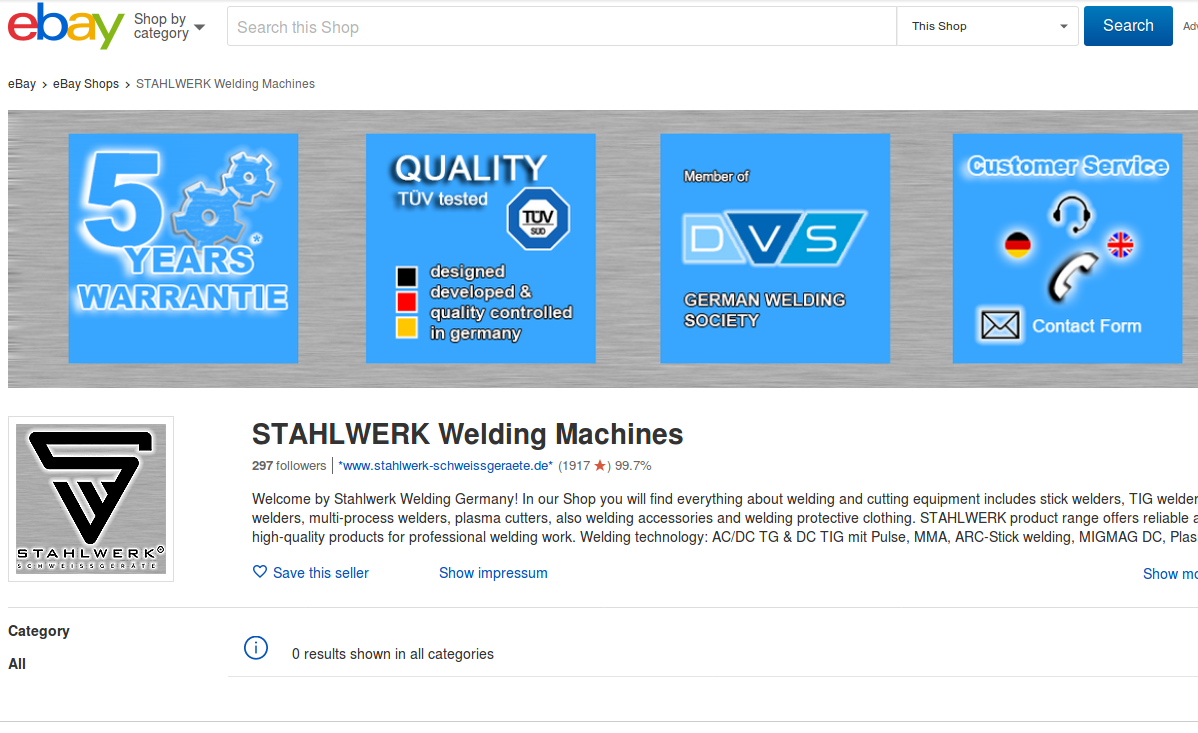Click the gears warranty icon
Viewport: 1198px width, 733px height.
click(222, 197)
